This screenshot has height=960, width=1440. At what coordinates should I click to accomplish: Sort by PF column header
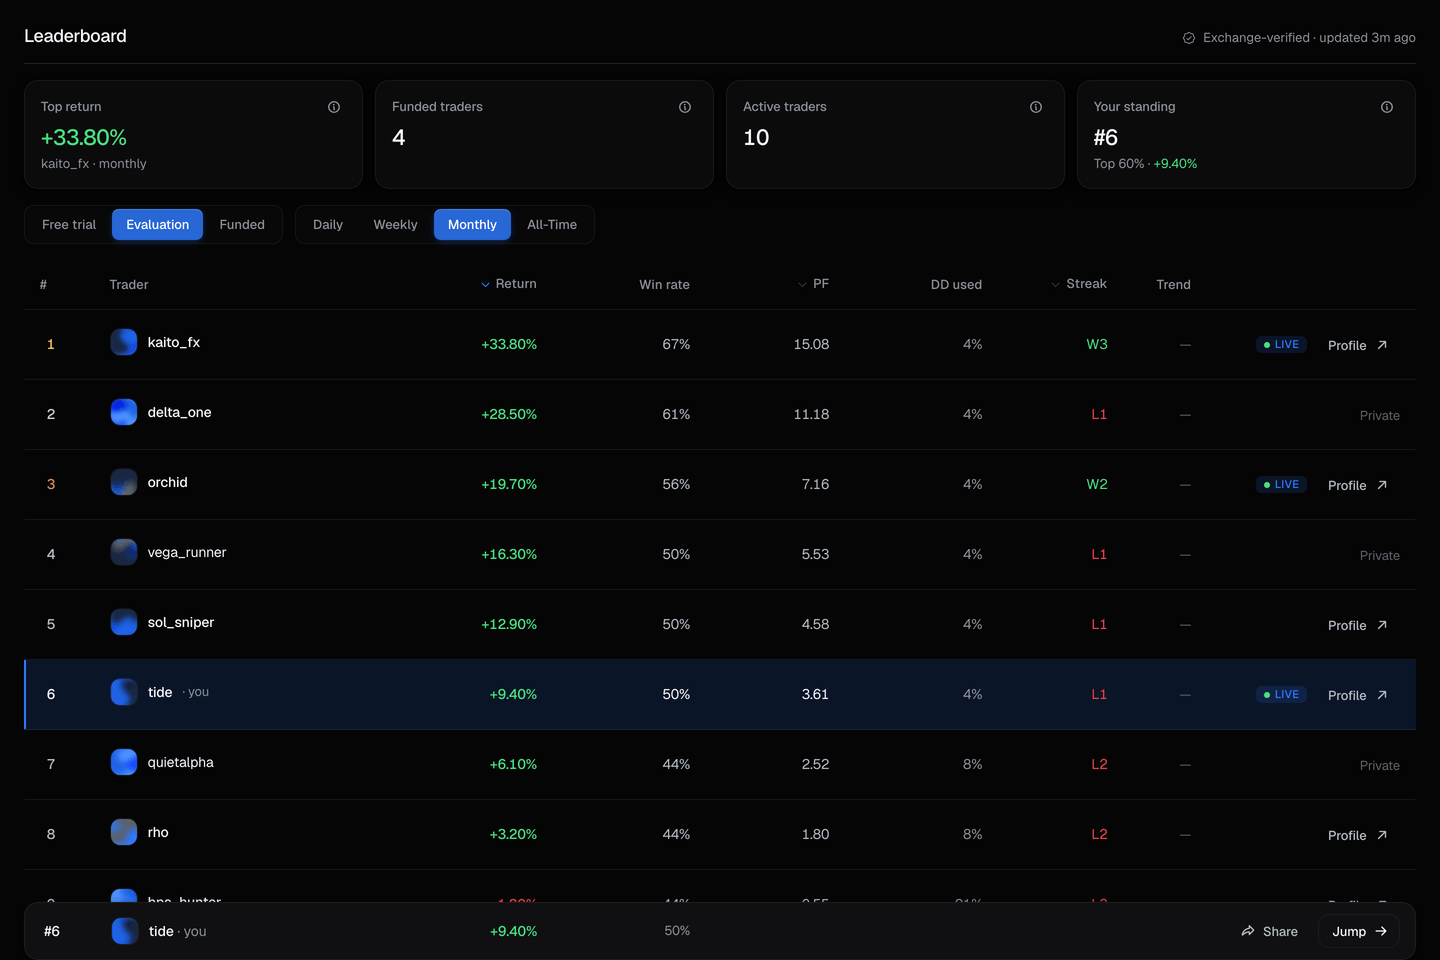click(x=814, y=284)
